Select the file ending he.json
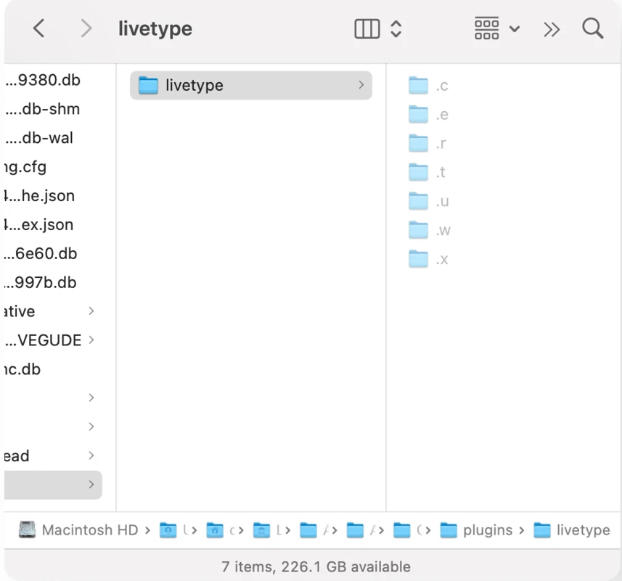The image size is (622, 581). tap(39, 196)
